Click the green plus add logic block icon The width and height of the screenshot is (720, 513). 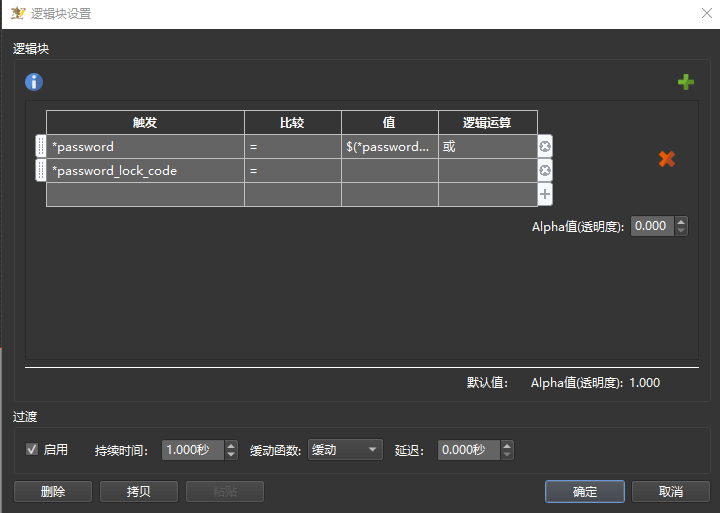[x=685, y=82]
